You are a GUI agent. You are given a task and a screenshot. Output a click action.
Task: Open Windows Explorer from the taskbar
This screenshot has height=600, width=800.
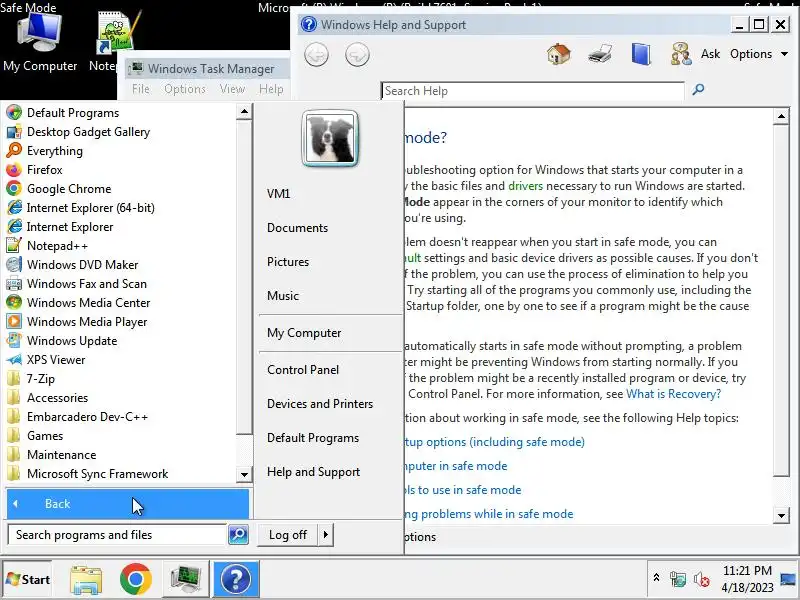[86, 579]
